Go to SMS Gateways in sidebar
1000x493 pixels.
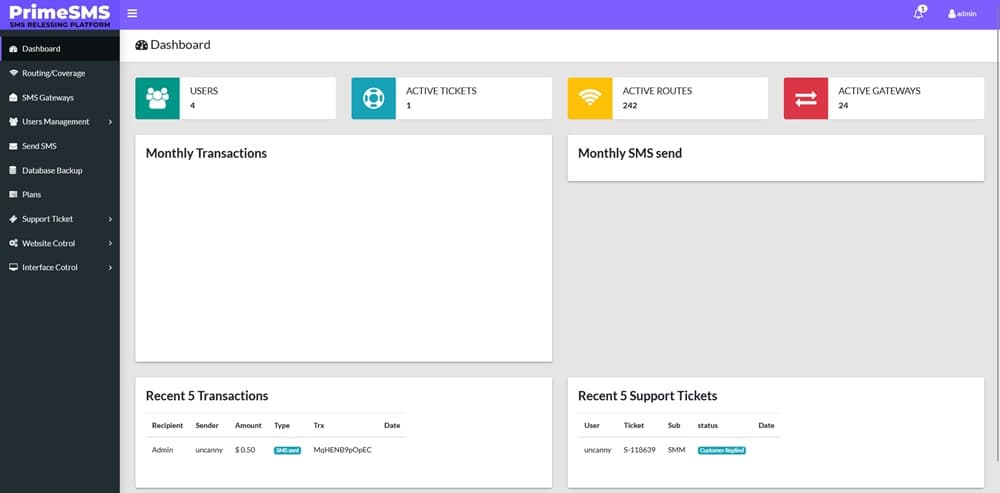coord(47,98)
